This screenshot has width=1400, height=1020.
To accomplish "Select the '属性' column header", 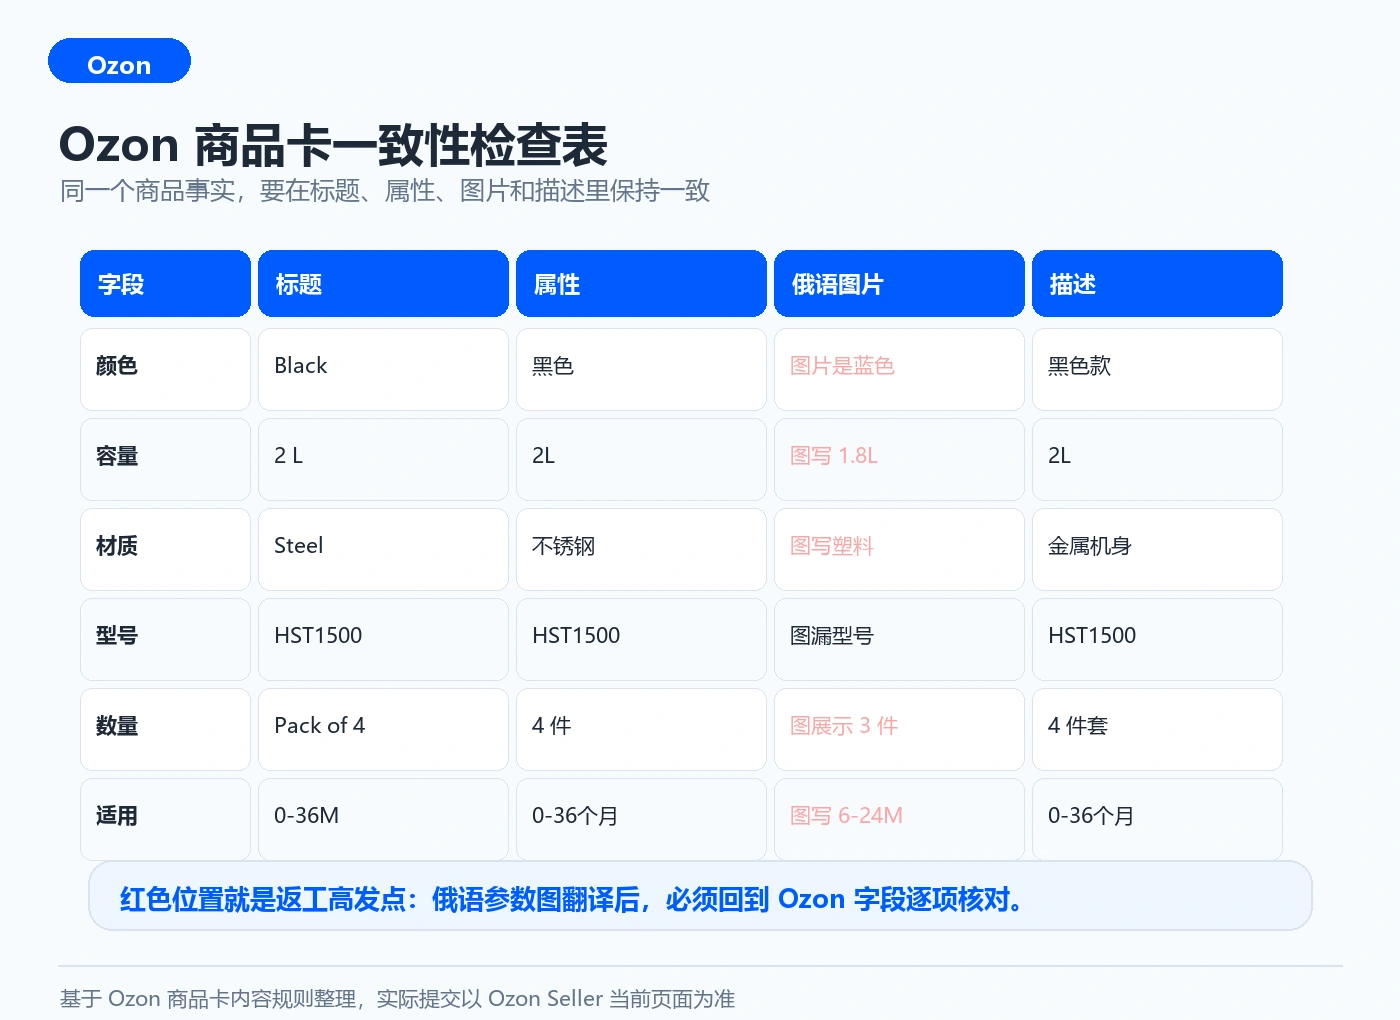I will 641,284.
